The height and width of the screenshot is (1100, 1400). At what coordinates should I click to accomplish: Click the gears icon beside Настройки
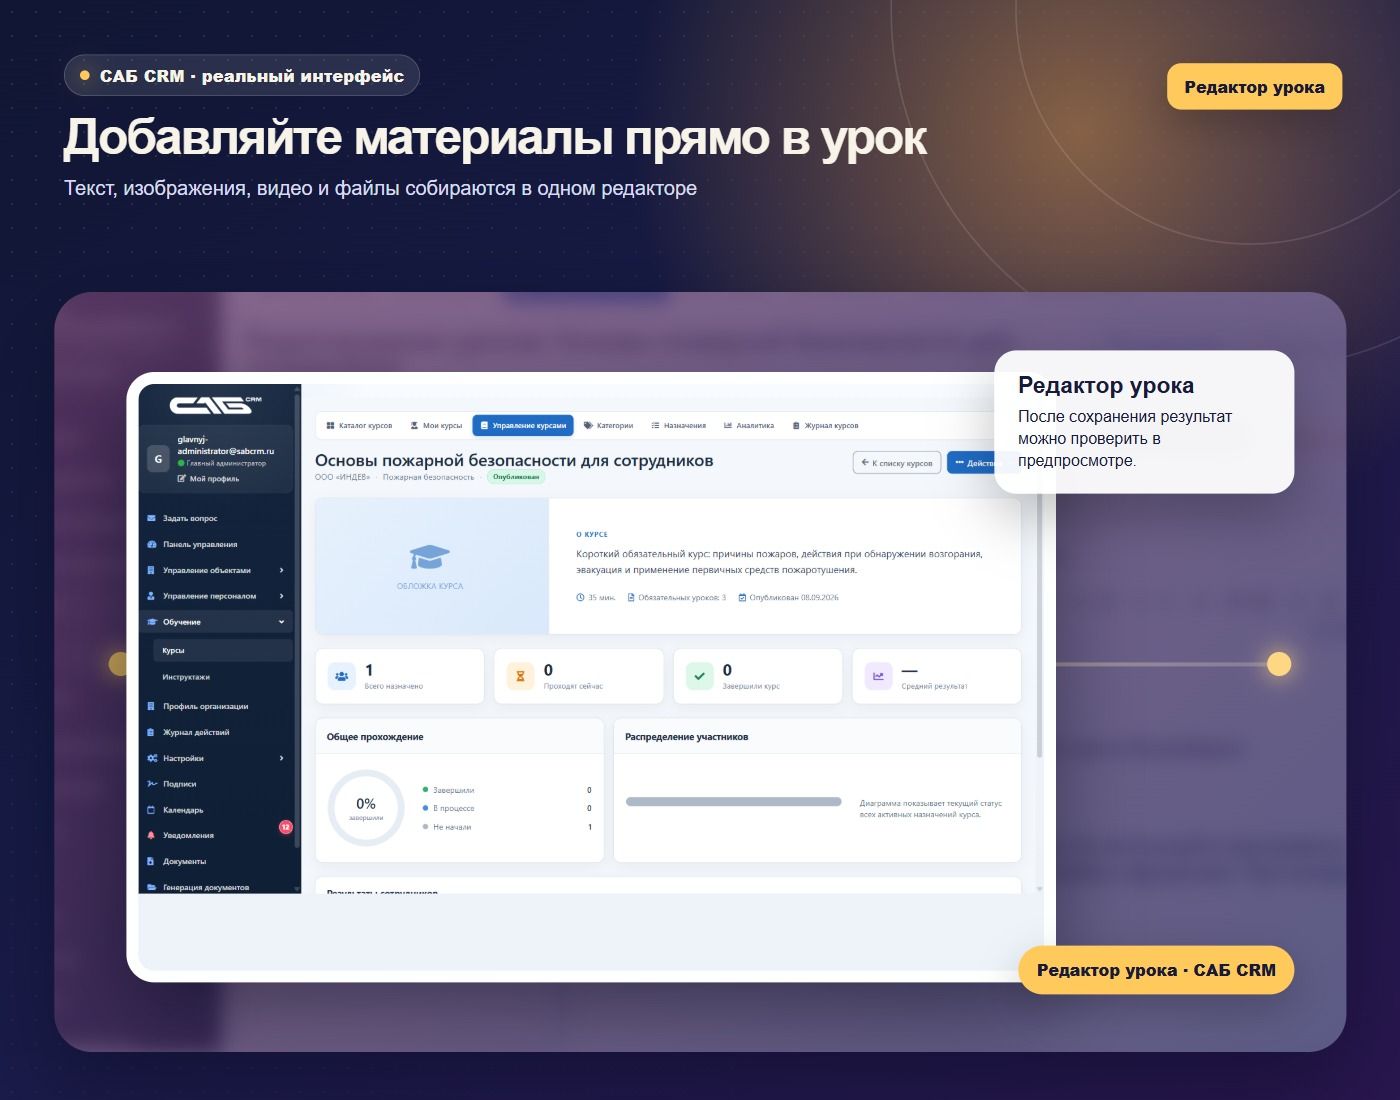pos(152,758)
